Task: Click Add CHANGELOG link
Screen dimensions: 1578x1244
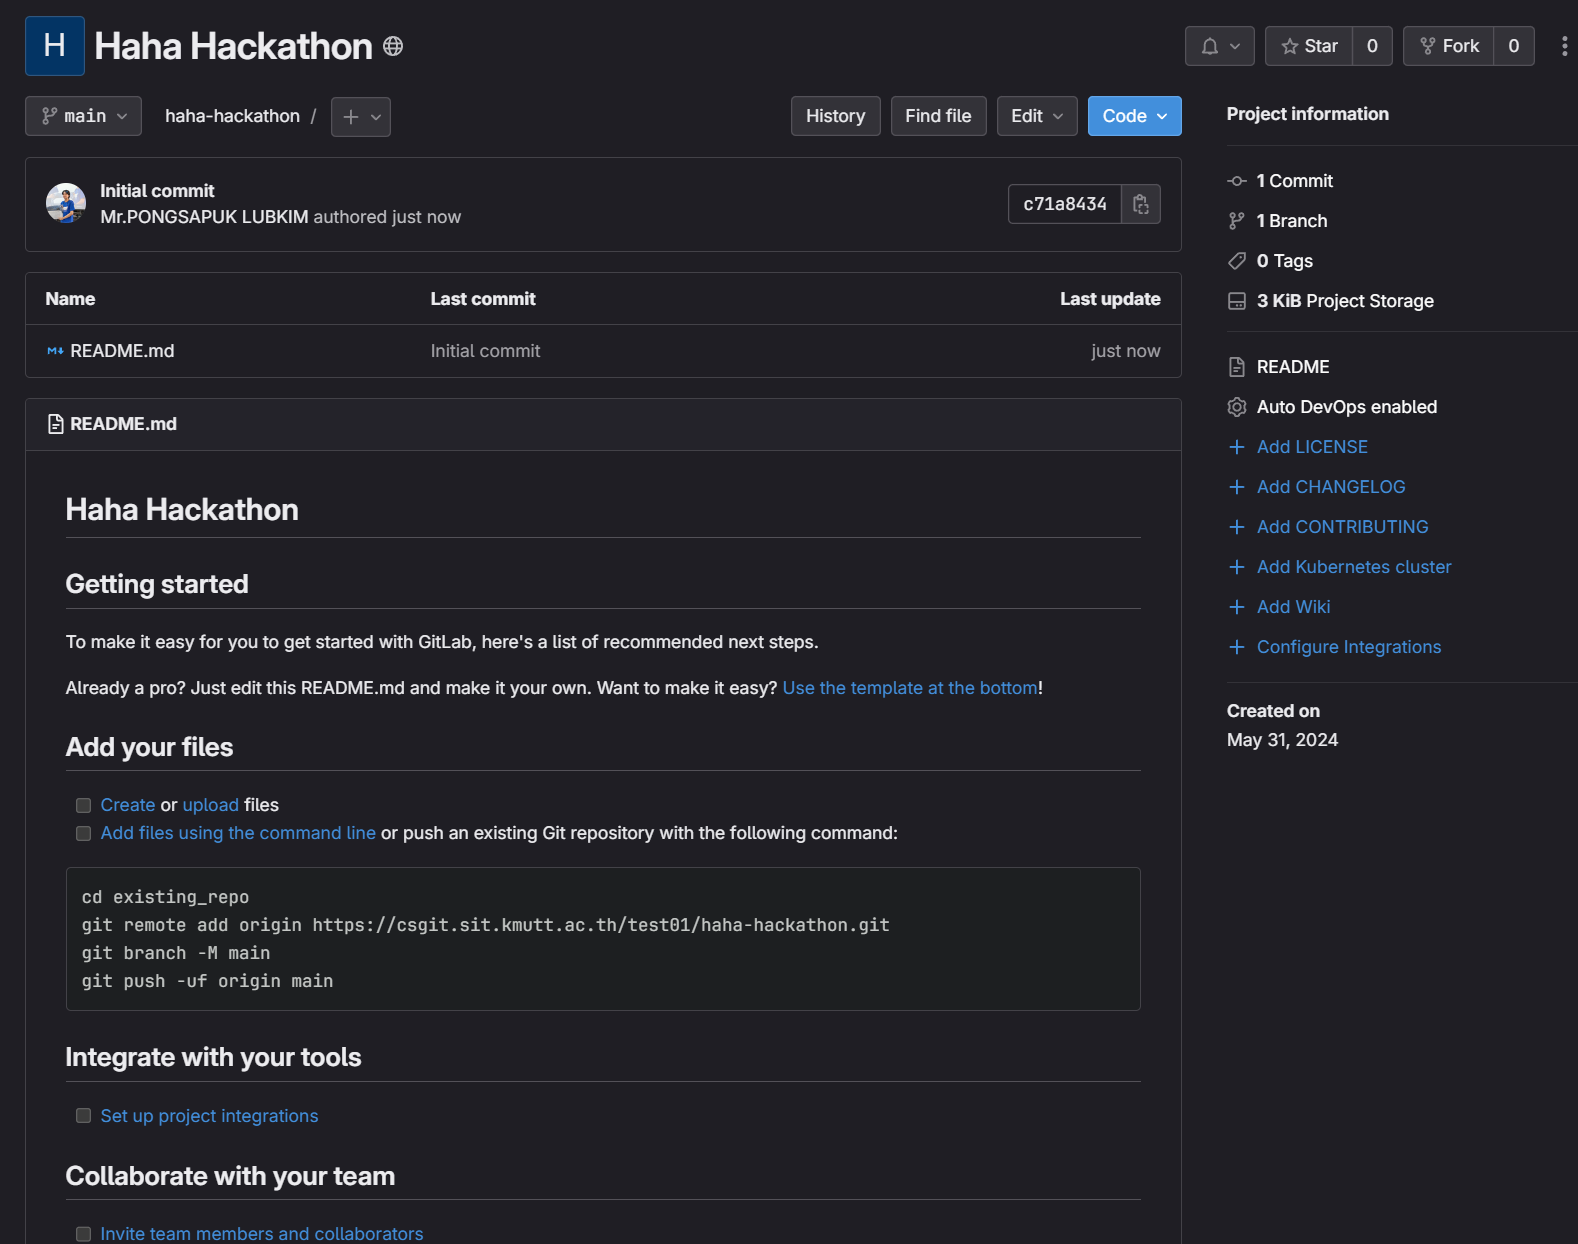Action: point(1331,487)
